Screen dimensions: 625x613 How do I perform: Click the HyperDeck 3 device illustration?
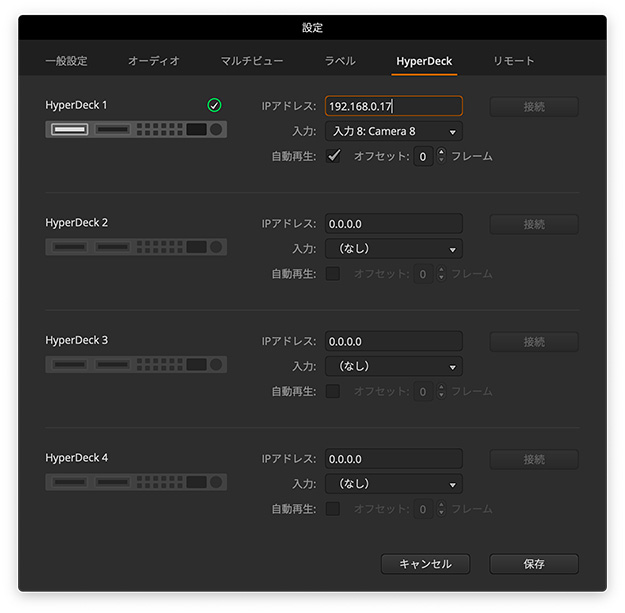coord(136,364)
